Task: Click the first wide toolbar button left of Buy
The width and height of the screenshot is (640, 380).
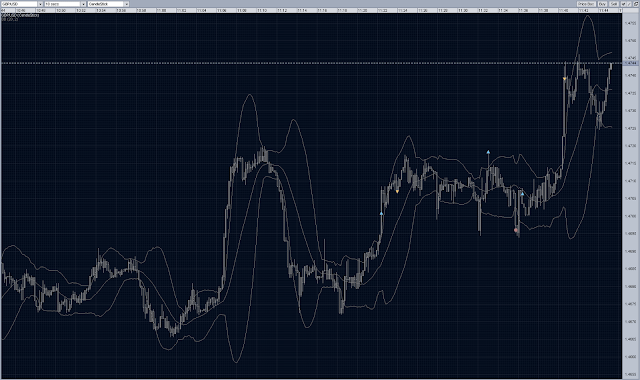Action: [x=587, y=4]
